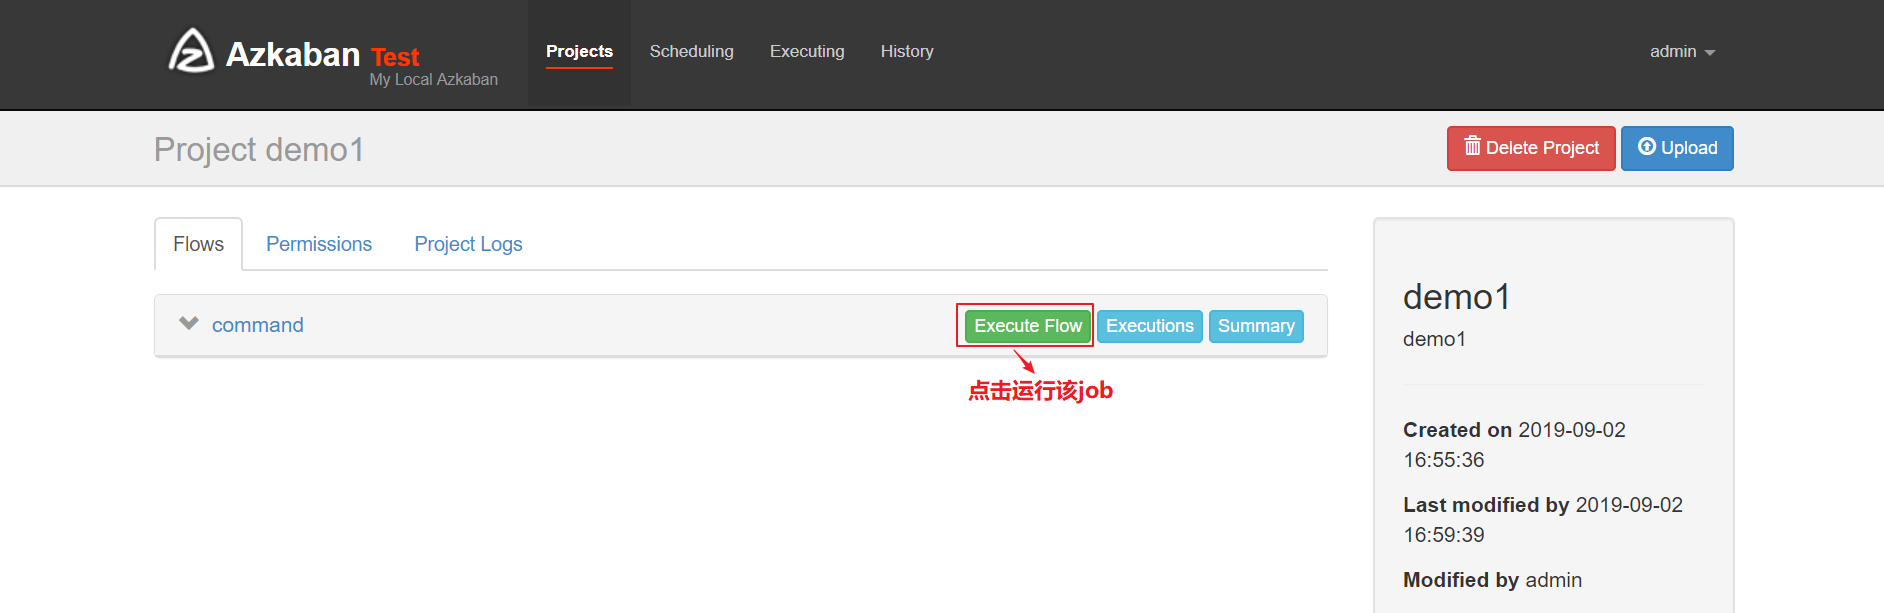The height and width of the screenshot is (613, 1884).
Task: Click the My Local Azkaban subtitle
Action: pyautogui.click(x=433, y=80)
